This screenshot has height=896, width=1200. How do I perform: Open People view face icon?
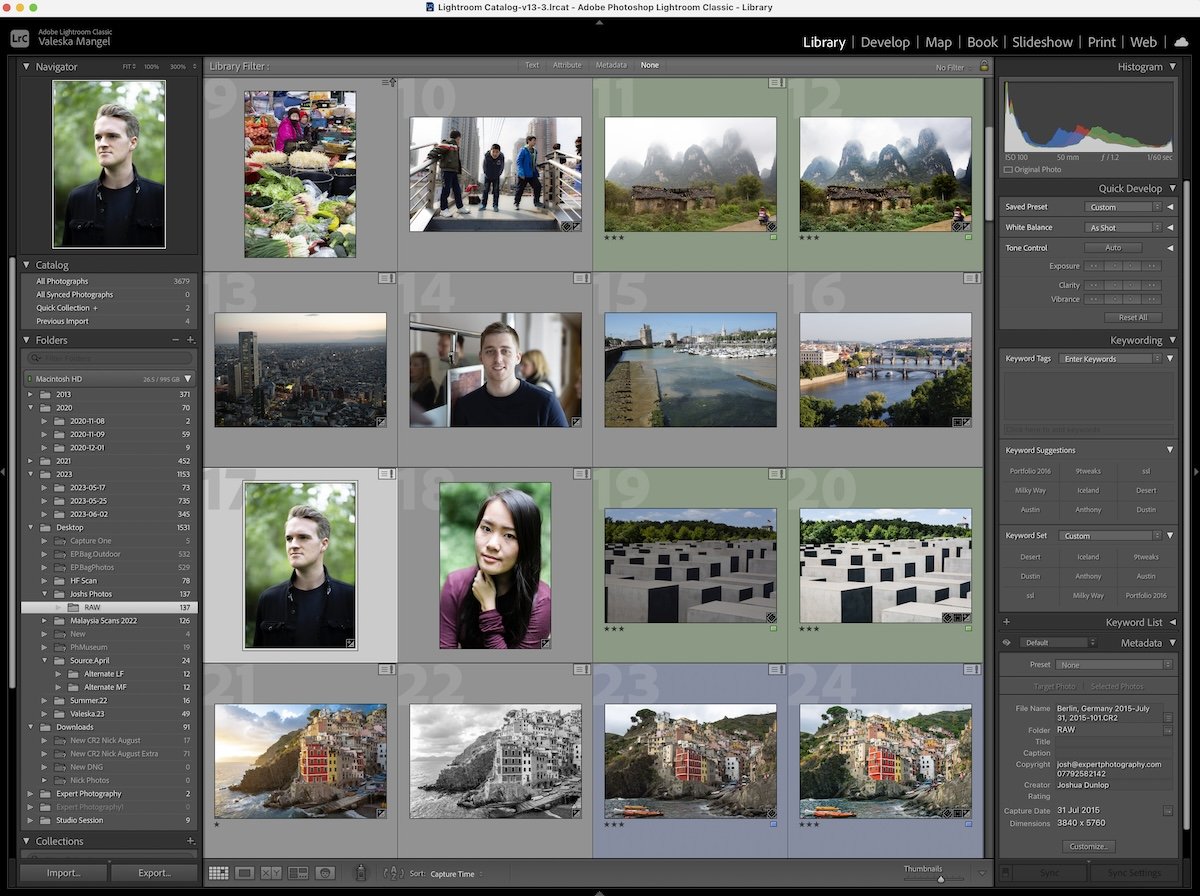pos(324,873)
